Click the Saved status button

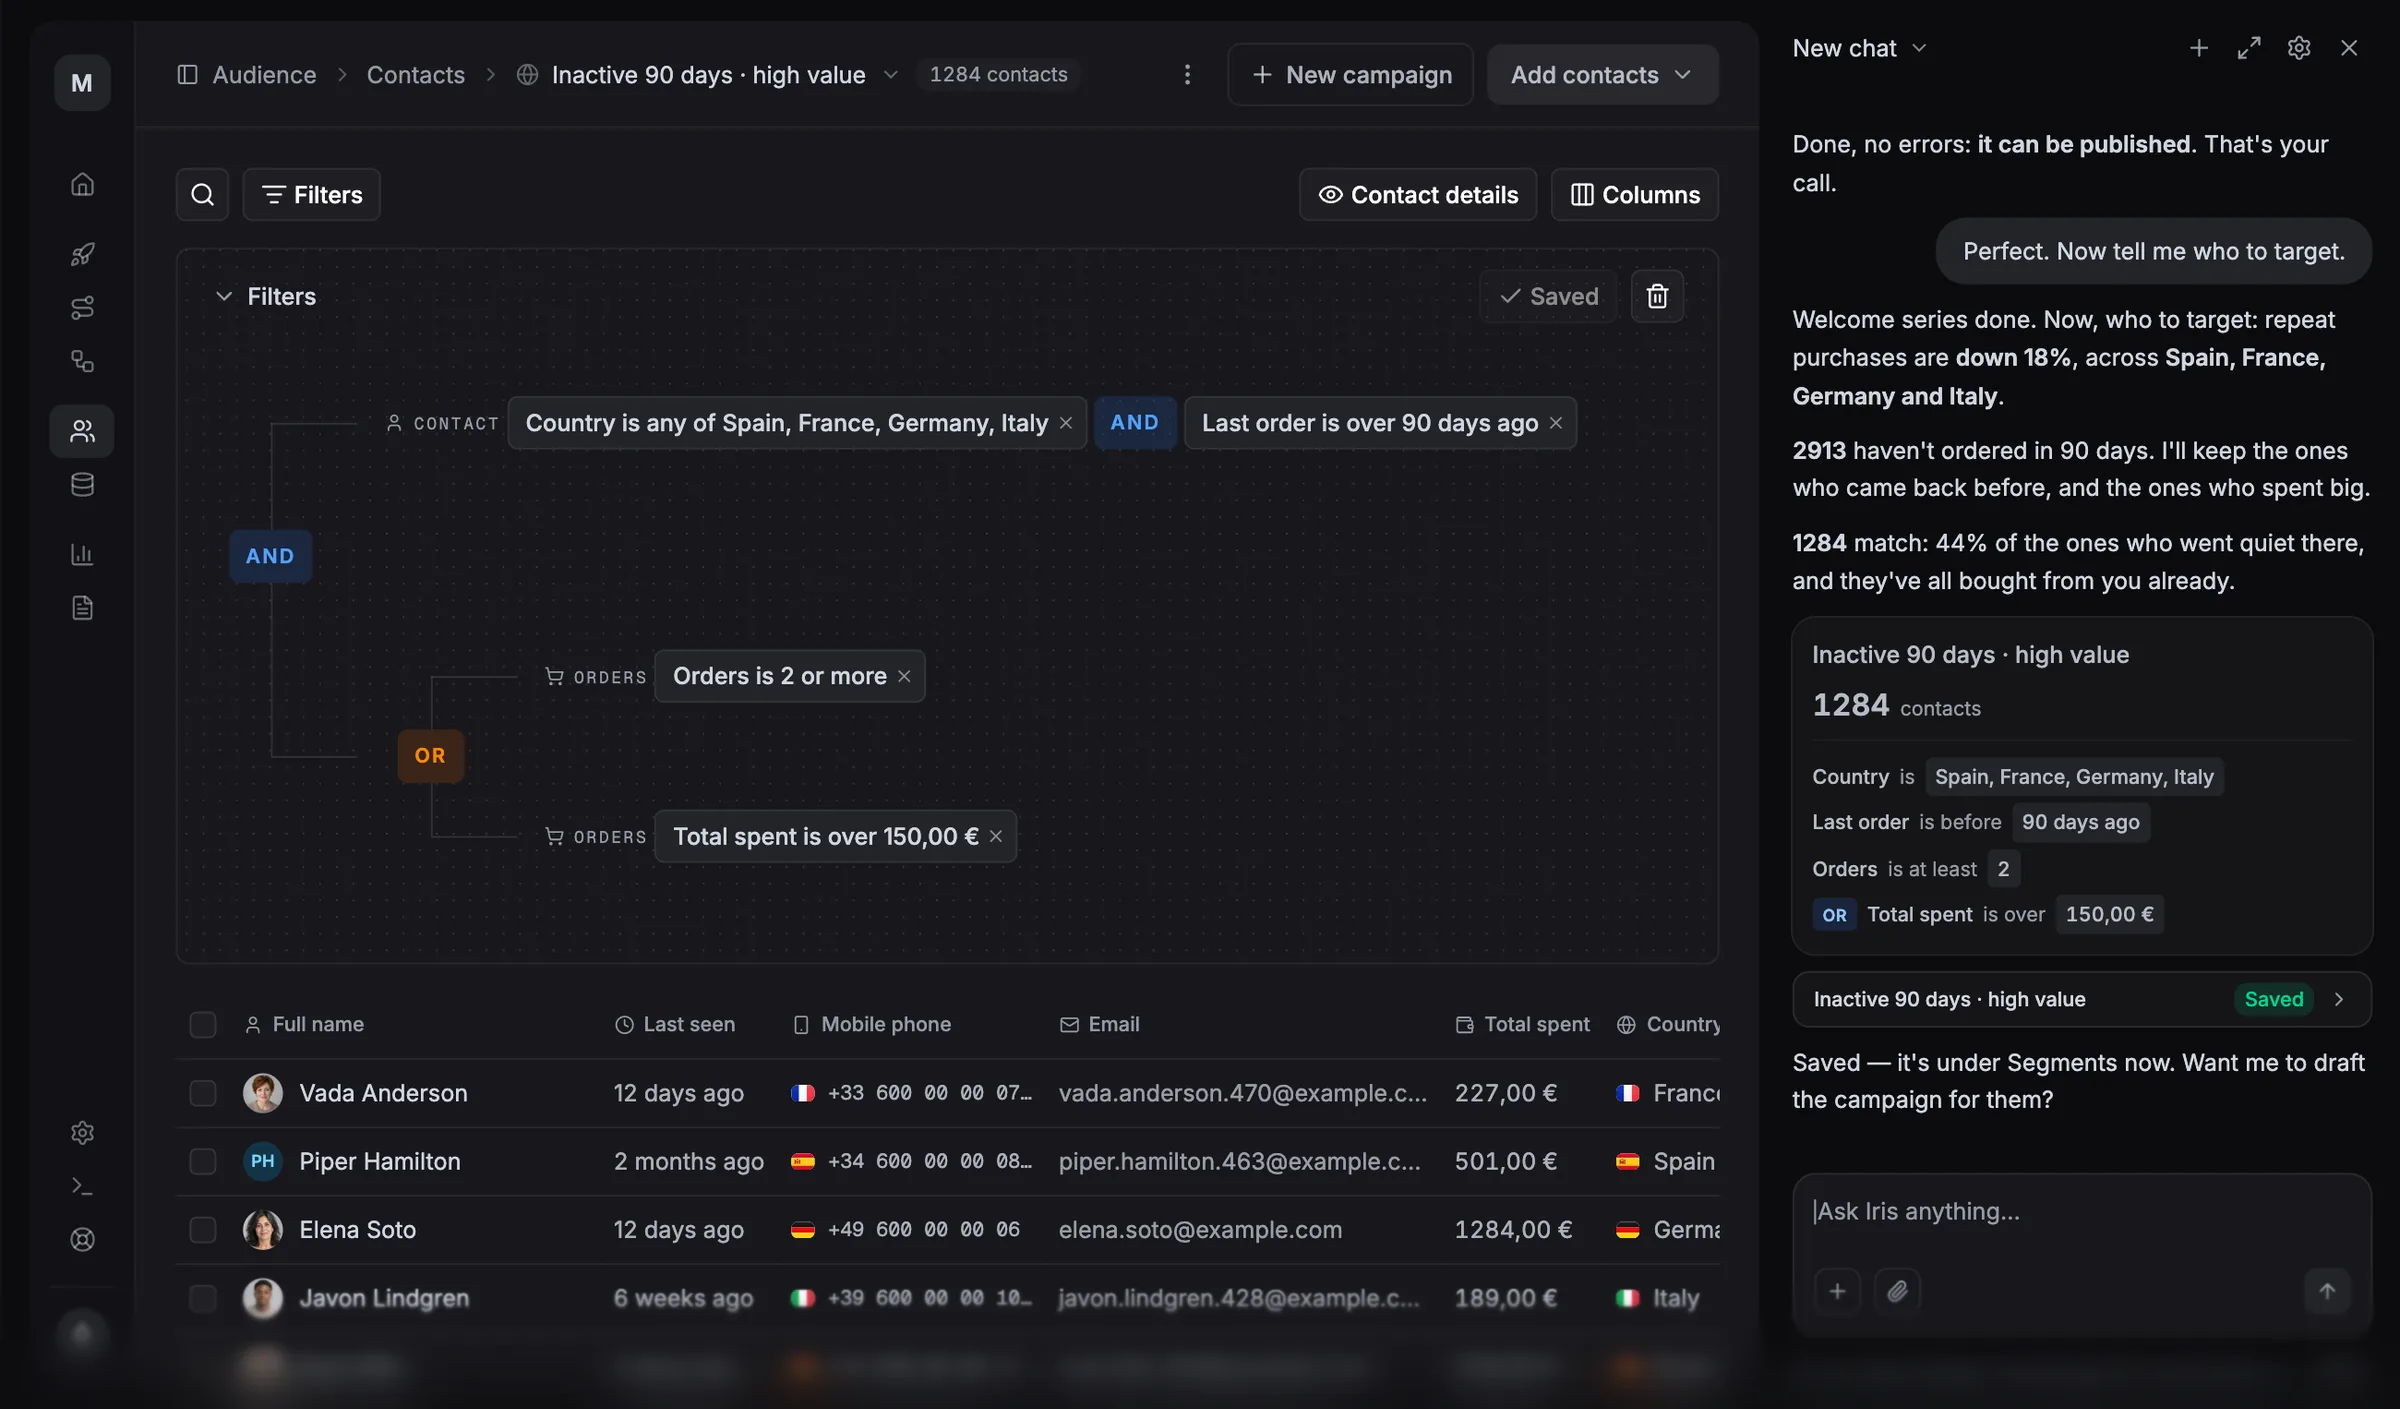click(x=1549, y=296)
